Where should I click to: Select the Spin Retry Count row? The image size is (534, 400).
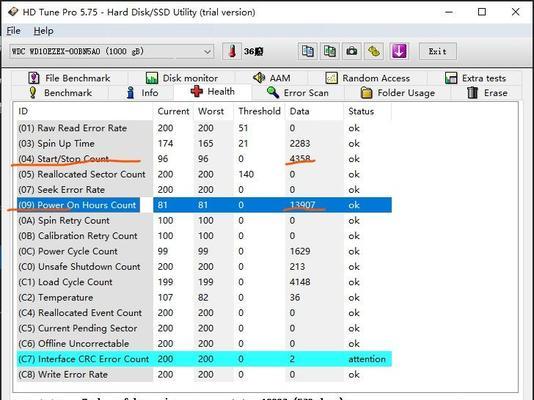click(204, 220)
